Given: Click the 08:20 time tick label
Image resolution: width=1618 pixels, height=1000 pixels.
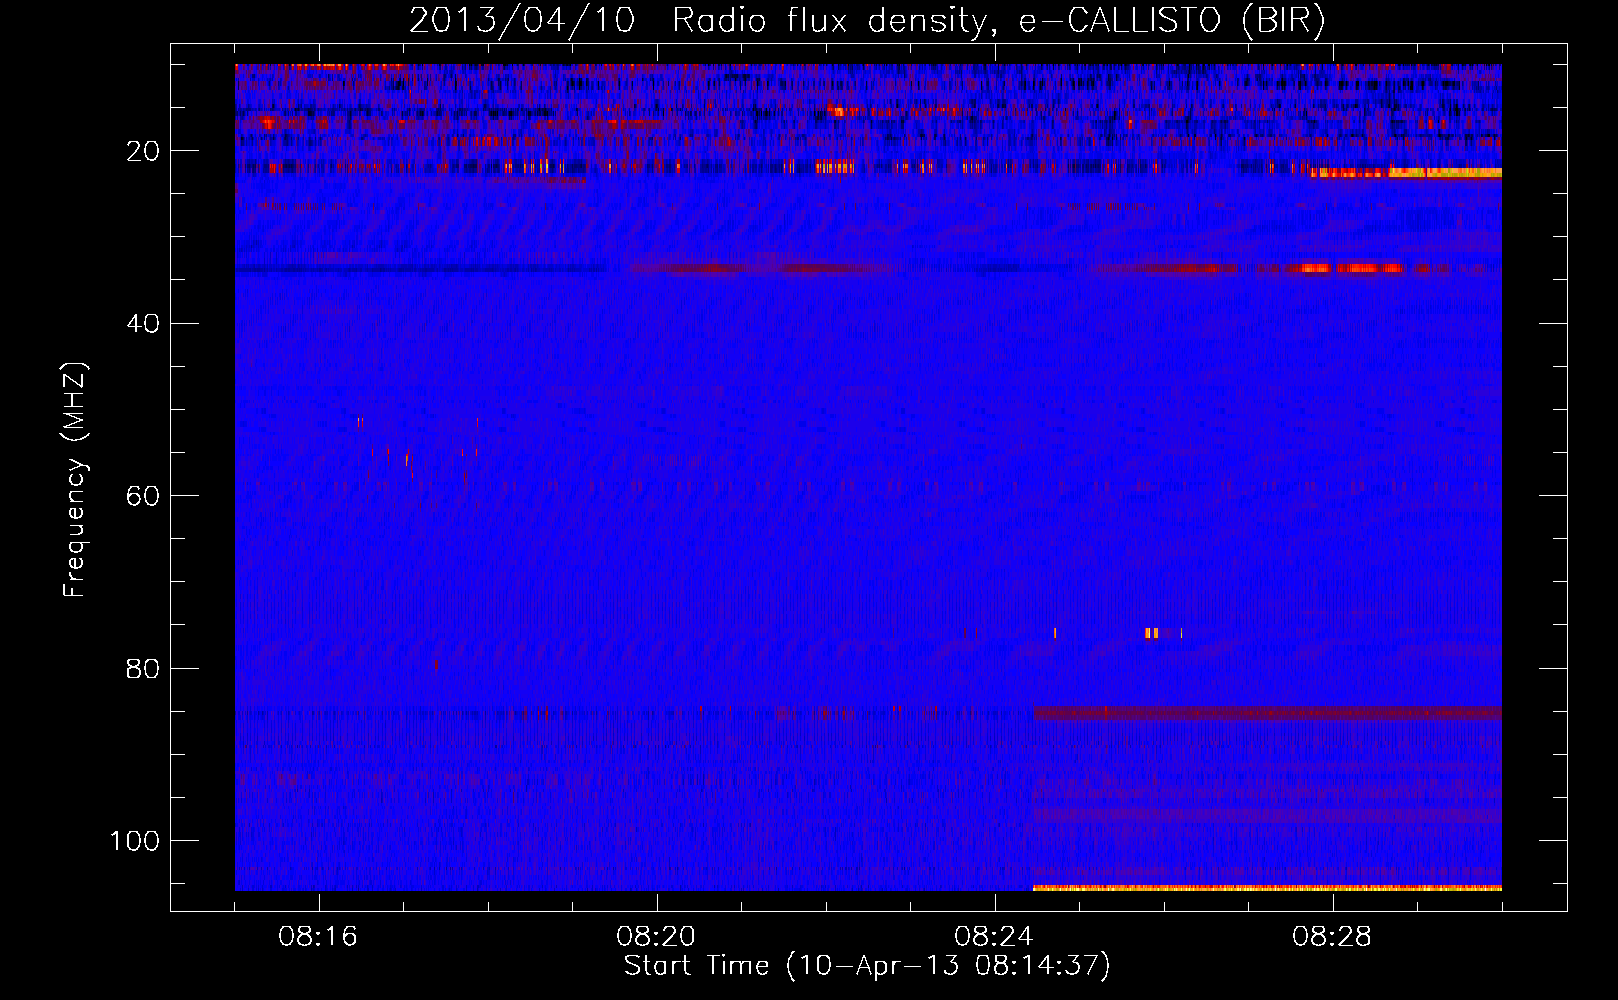Looking at the screenshot, I should pos(656,937).
